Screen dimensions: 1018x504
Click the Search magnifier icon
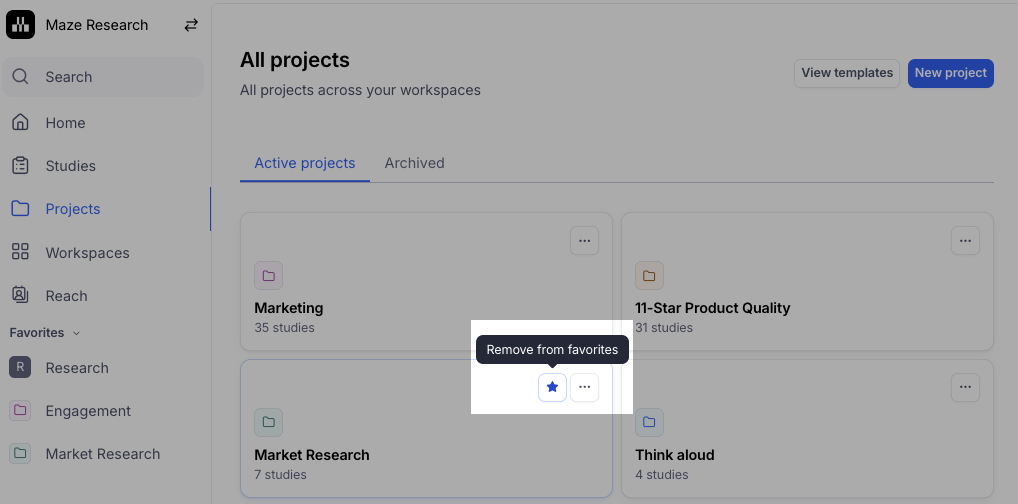(x=20, y=77)
